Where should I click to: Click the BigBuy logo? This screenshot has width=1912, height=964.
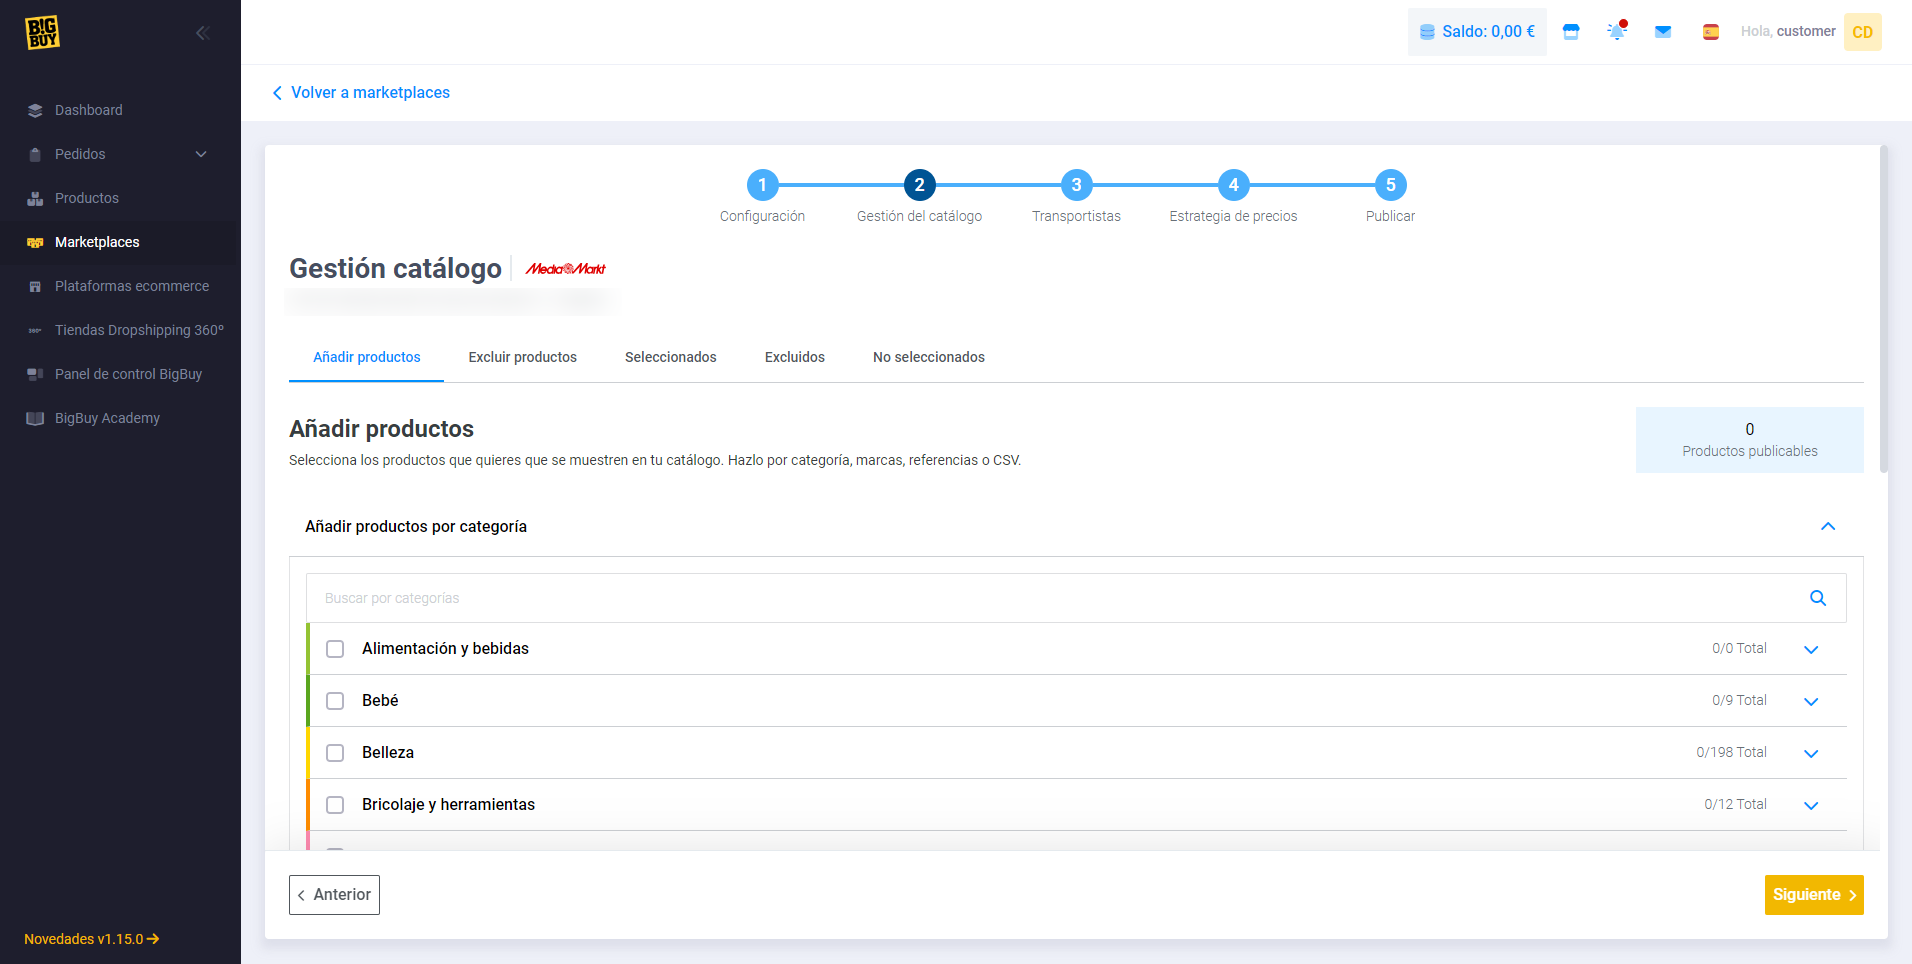[x=42, y=33]
